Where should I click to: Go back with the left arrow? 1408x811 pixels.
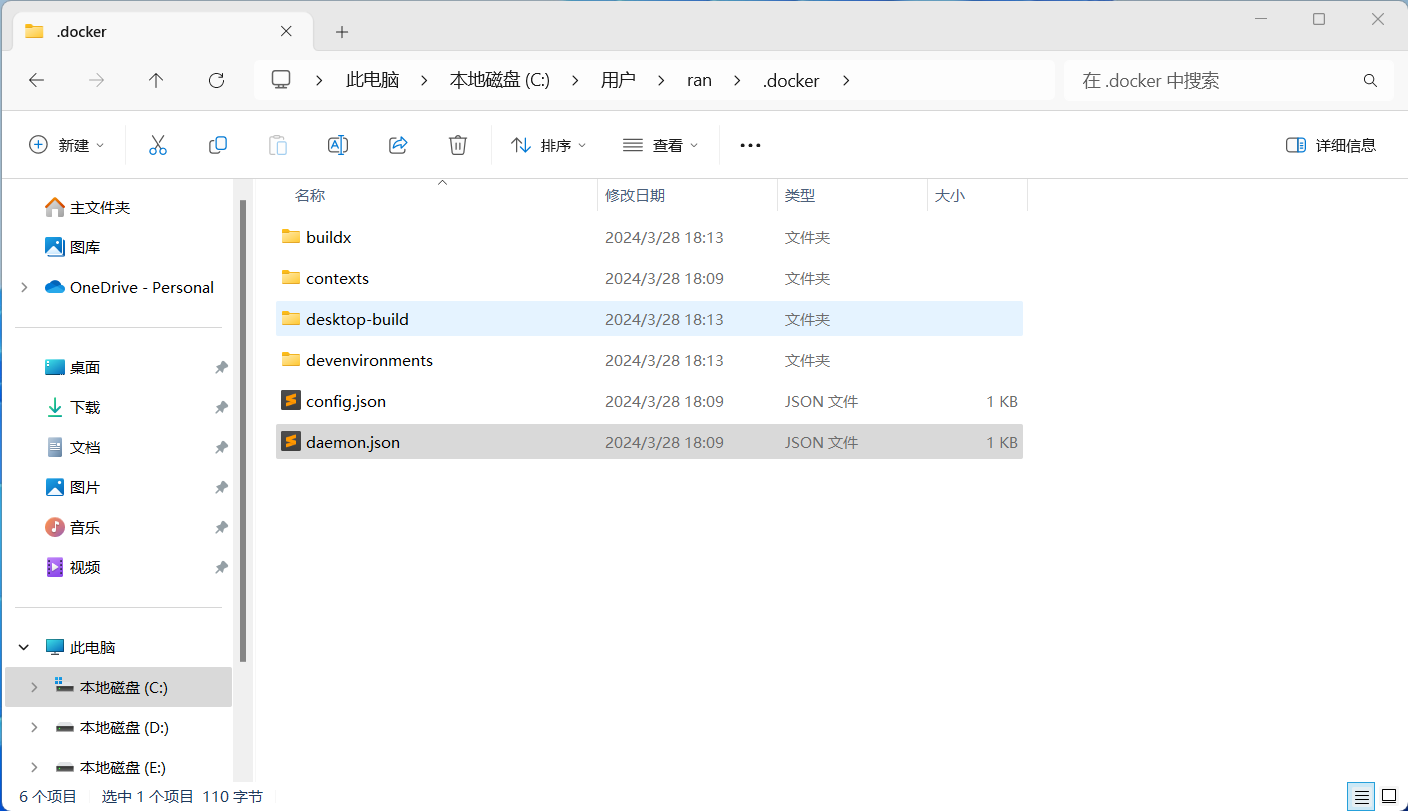click(37, 80)
